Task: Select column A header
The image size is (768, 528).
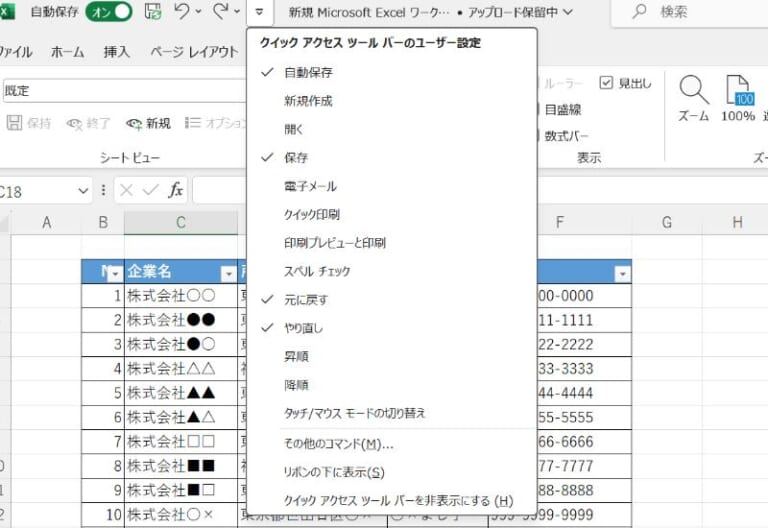Action: click(47, 223)
